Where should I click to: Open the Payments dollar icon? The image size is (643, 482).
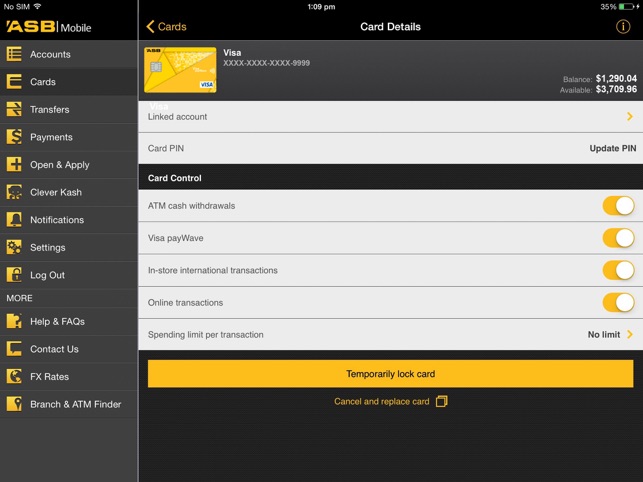point(14,137)
